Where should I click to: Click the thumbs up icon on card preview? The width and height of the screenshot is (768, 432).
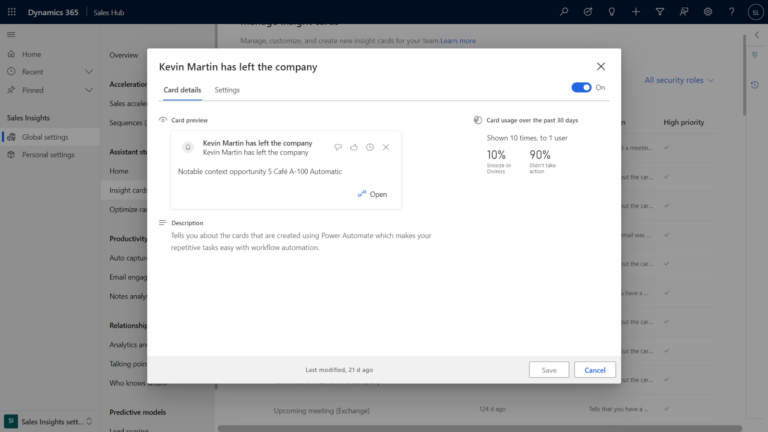(354, 147)
